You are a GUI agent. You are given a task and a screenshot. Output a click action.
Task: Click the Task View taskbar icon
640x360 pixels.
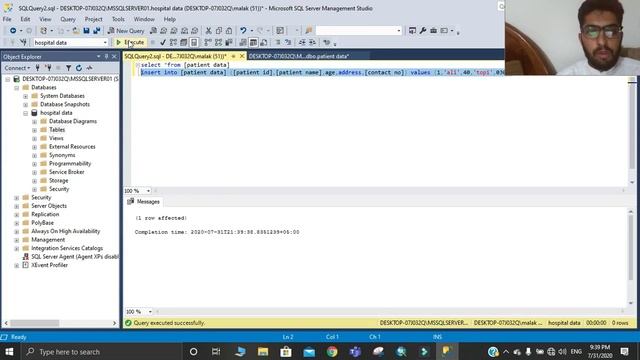tap(216, 351)
